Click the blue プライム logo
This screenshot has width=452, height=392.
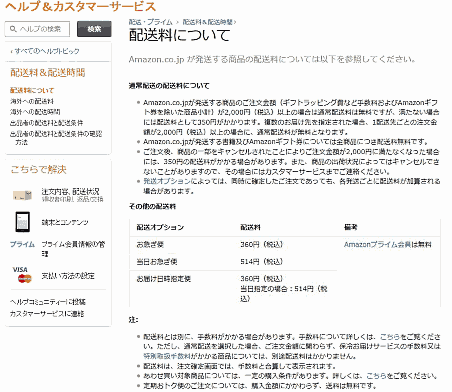pyautogui.click(x=22, y=244)
